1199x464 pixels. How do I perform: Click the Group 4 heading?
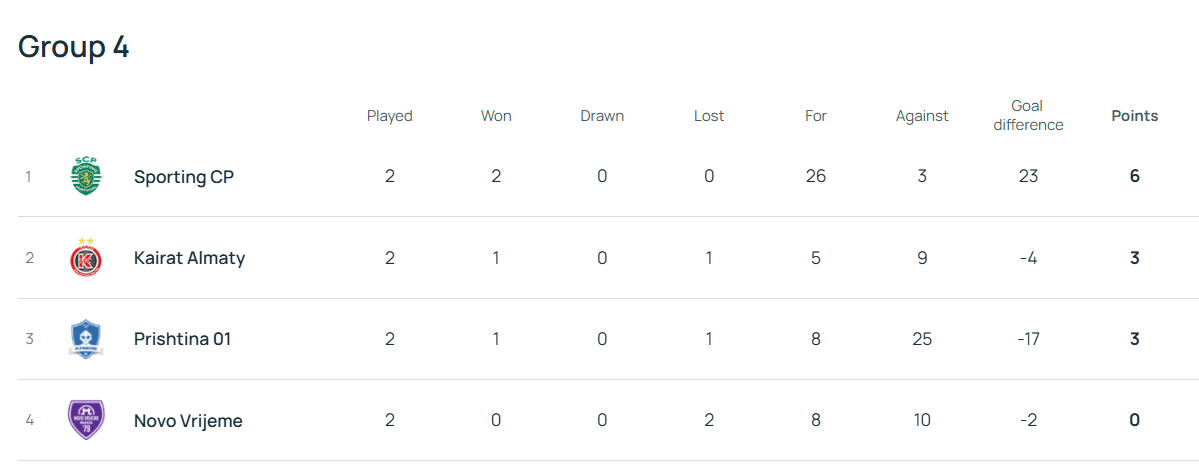[74, 47]
